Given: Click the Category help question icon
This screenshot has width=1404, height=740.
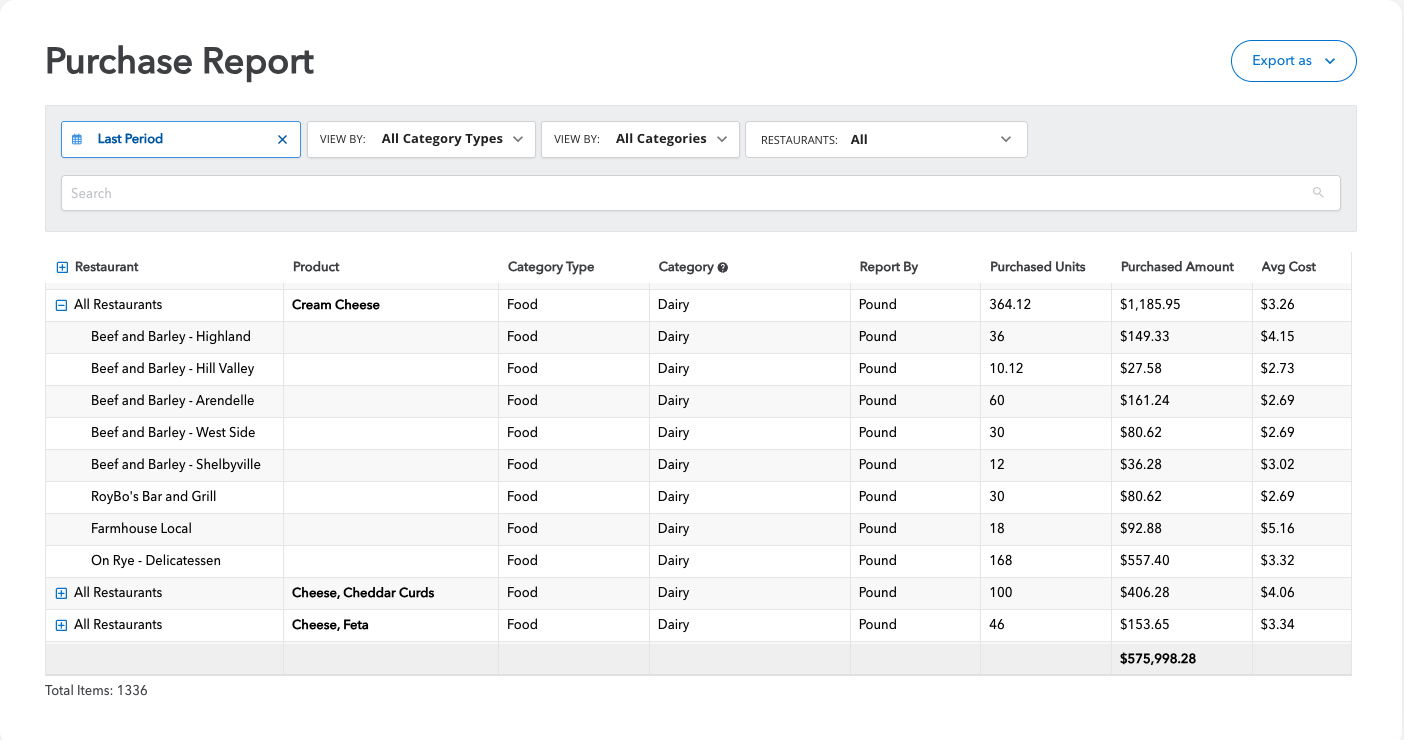Looking at the screenshot, I should click(x=722, y=268).
